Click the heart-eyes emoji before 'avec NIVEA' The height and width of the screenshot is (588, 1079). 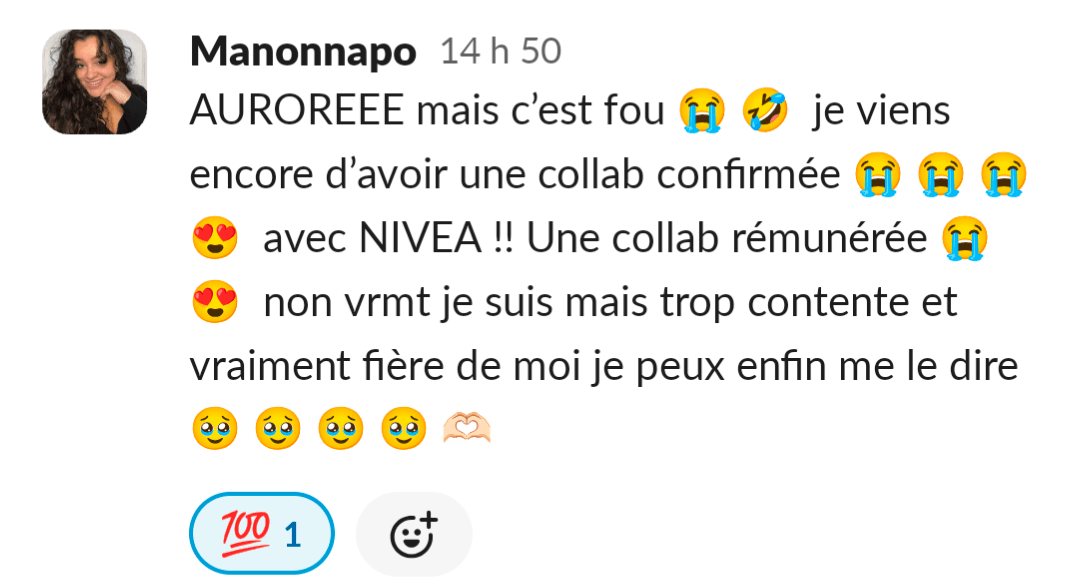pyautogui.click(x=215, y=238)
